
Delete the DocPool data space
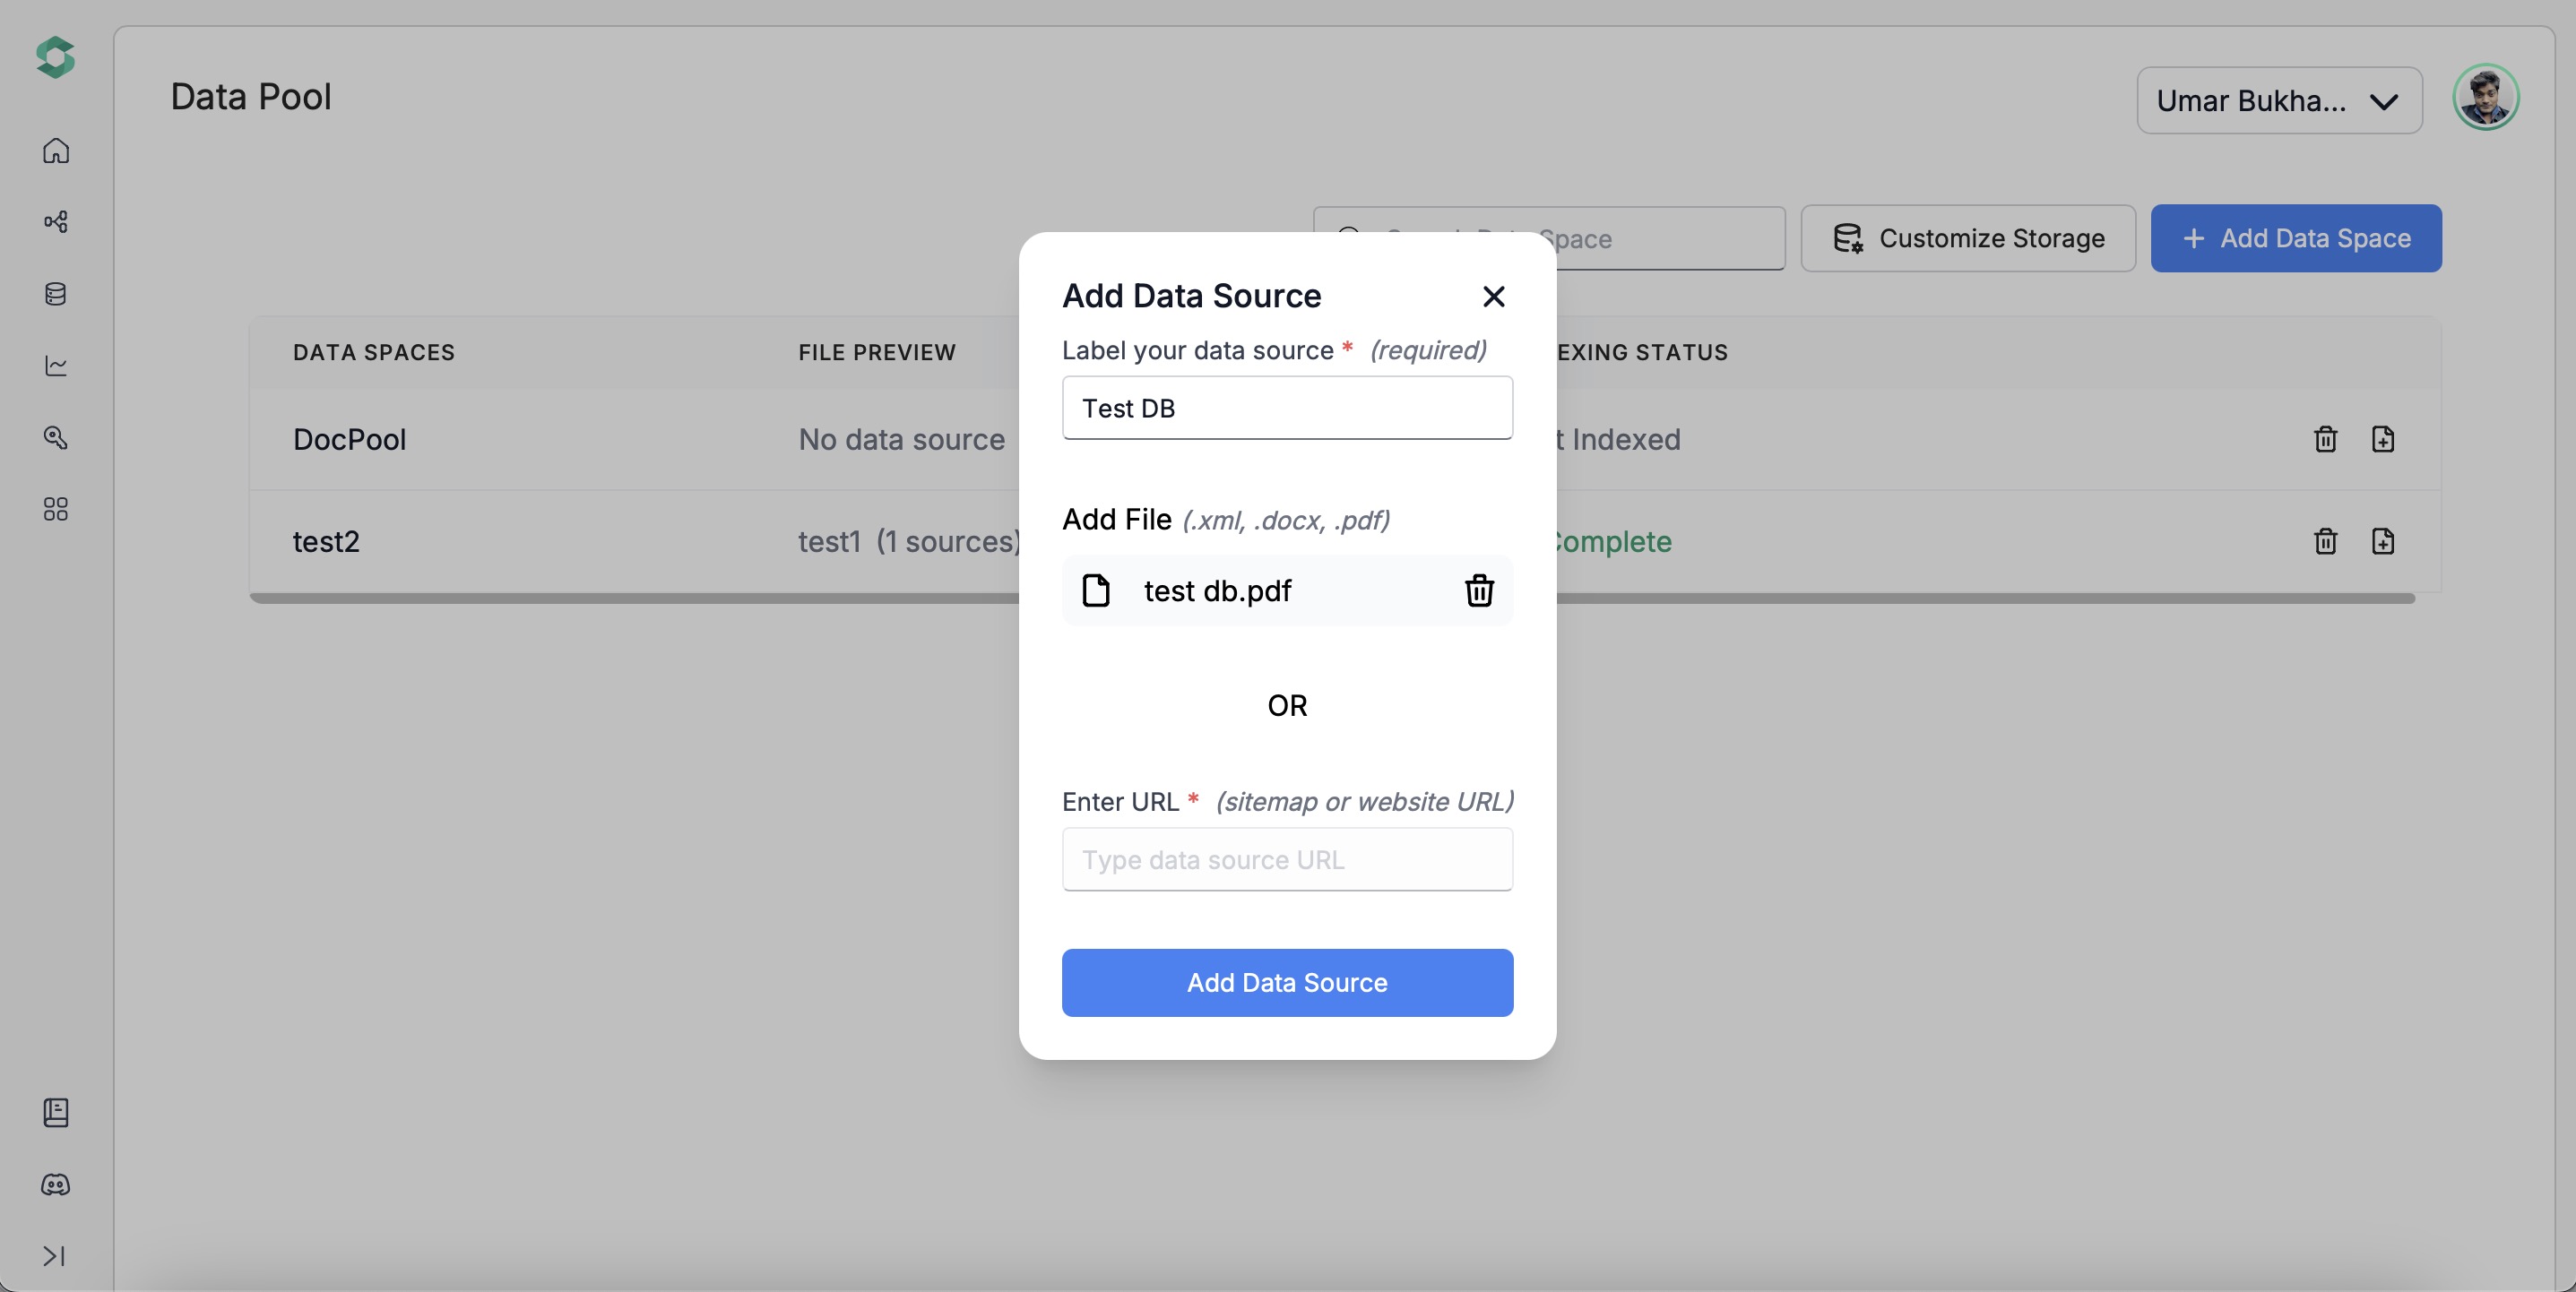(x=2325, y=439)
